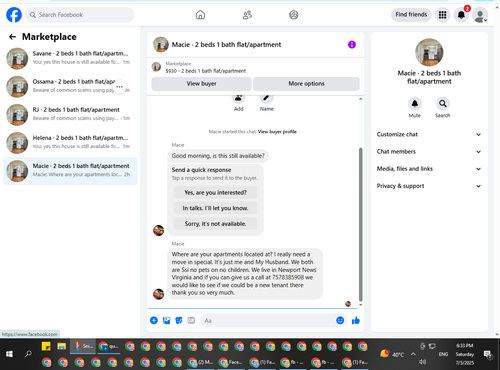Choose a sticker in the composer
The height and width of the screenshot is (370, 500).
(x=179, y=321)
